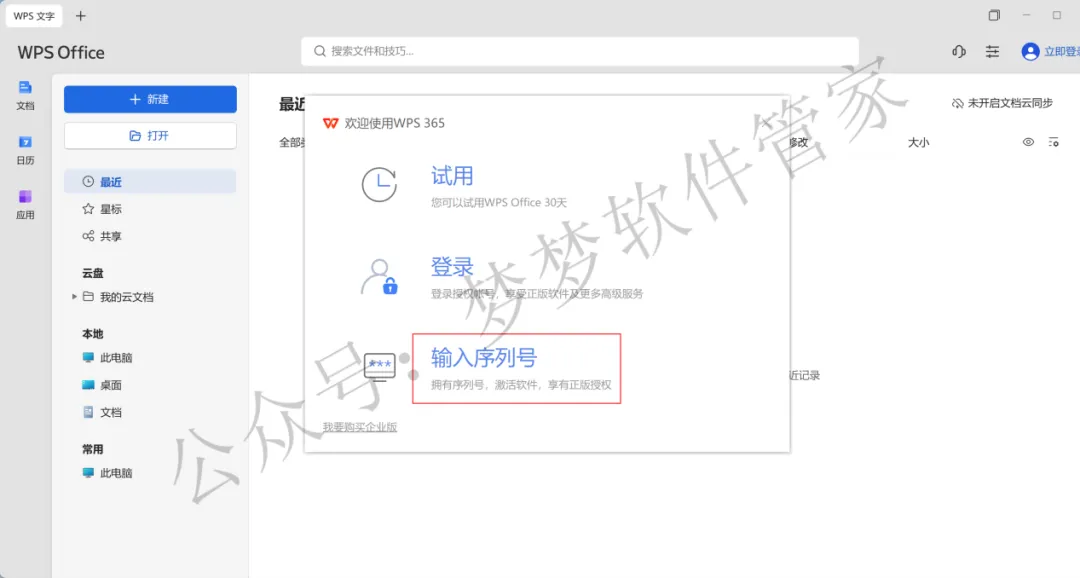Image resolution: width=1080 pixels, height=578 pixels.
Task: Click the WPS logo in dialog title
Action: click(x=331, y=123)
